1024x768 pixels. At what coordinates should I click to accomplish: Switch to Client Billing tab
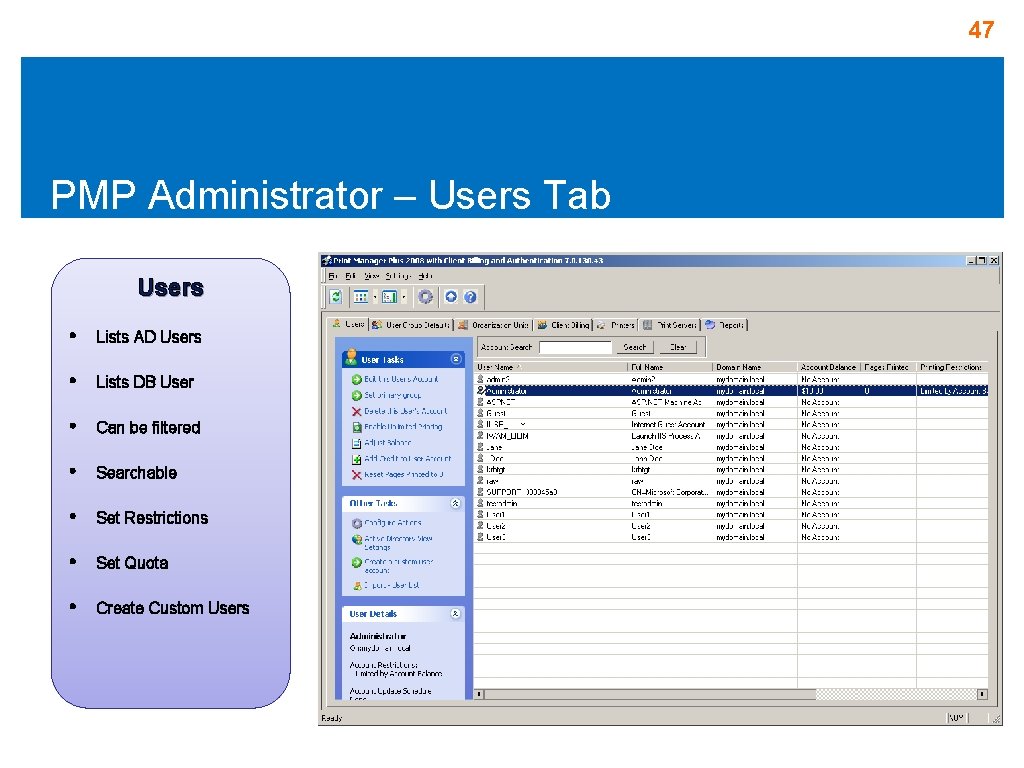click(564, 325)
